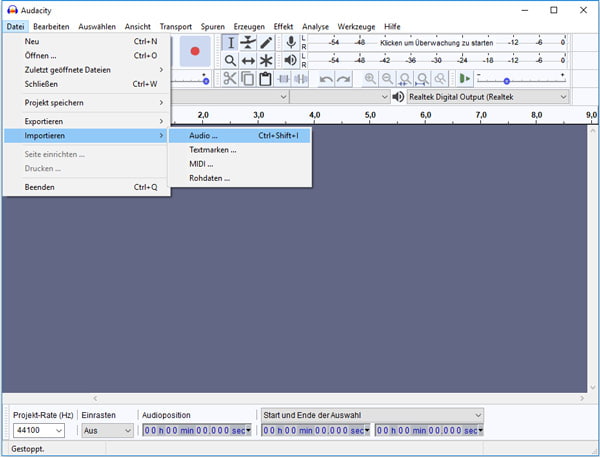Select the Zoom magnifier tool
This screenshot has height=457, width=600.
coord(230,60)
